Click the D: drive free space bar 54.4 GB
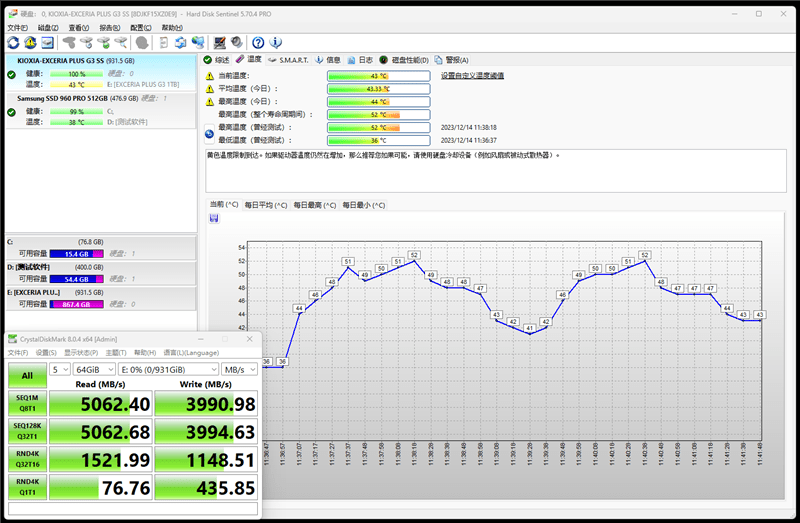 pyautogui.click(x=76, y=279)
